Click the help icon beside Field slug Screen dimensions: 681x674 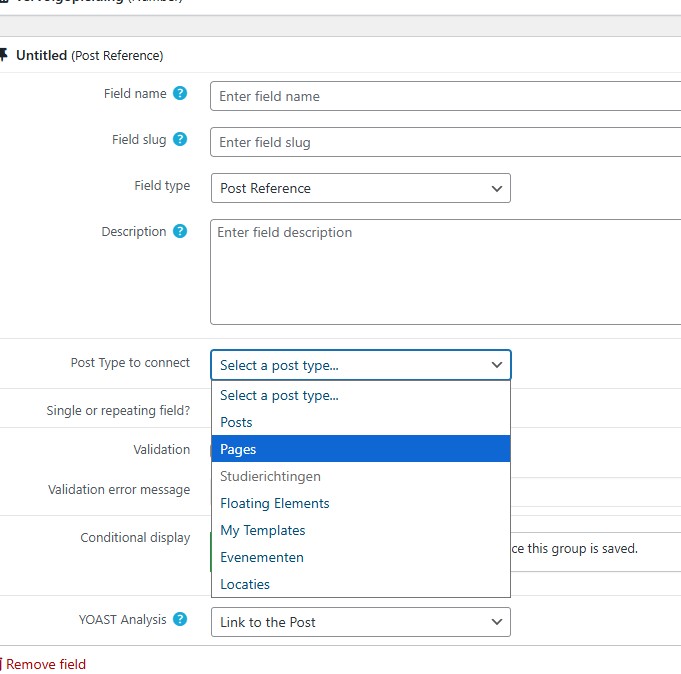180,140
